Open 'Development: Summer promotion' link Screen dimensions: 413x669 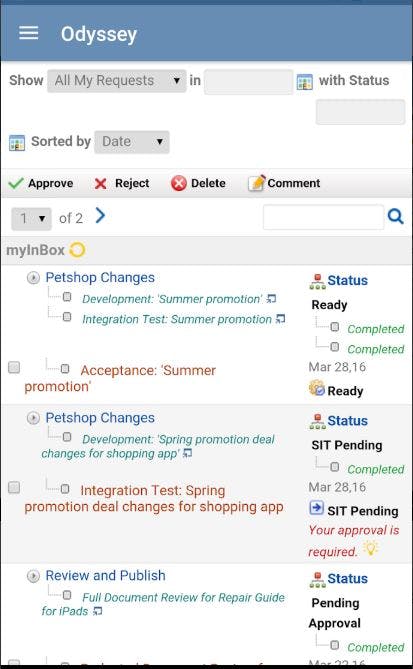172,299
